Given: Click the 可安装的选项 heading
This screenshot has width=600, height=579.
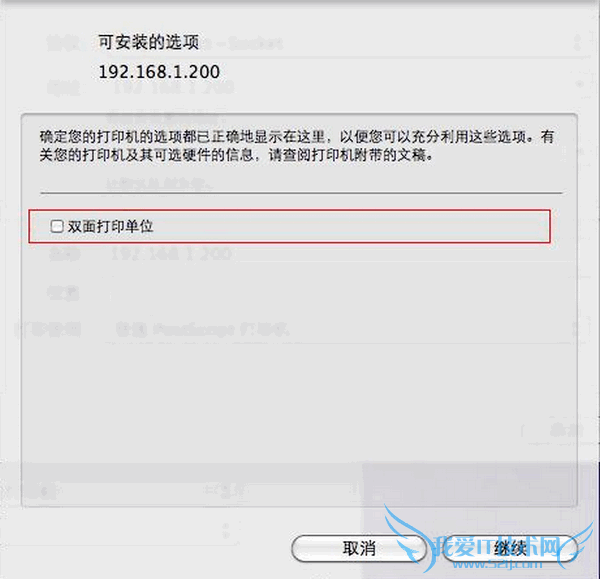Looking at the screenshot, I should tap(149, 42).
